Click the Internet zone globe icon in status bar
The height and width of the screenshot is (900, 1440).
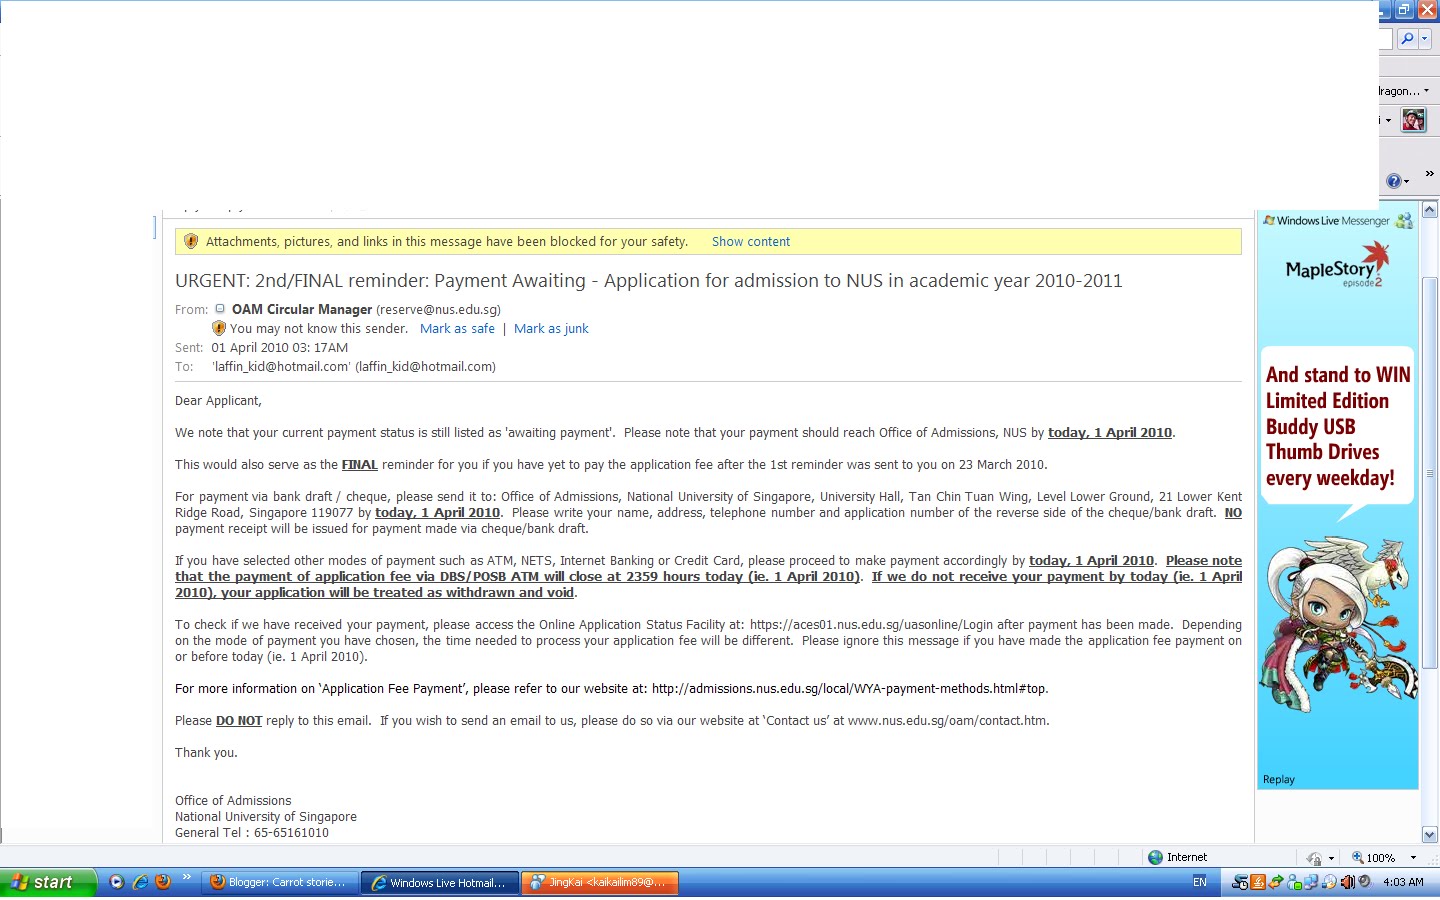coord(1155,857)
